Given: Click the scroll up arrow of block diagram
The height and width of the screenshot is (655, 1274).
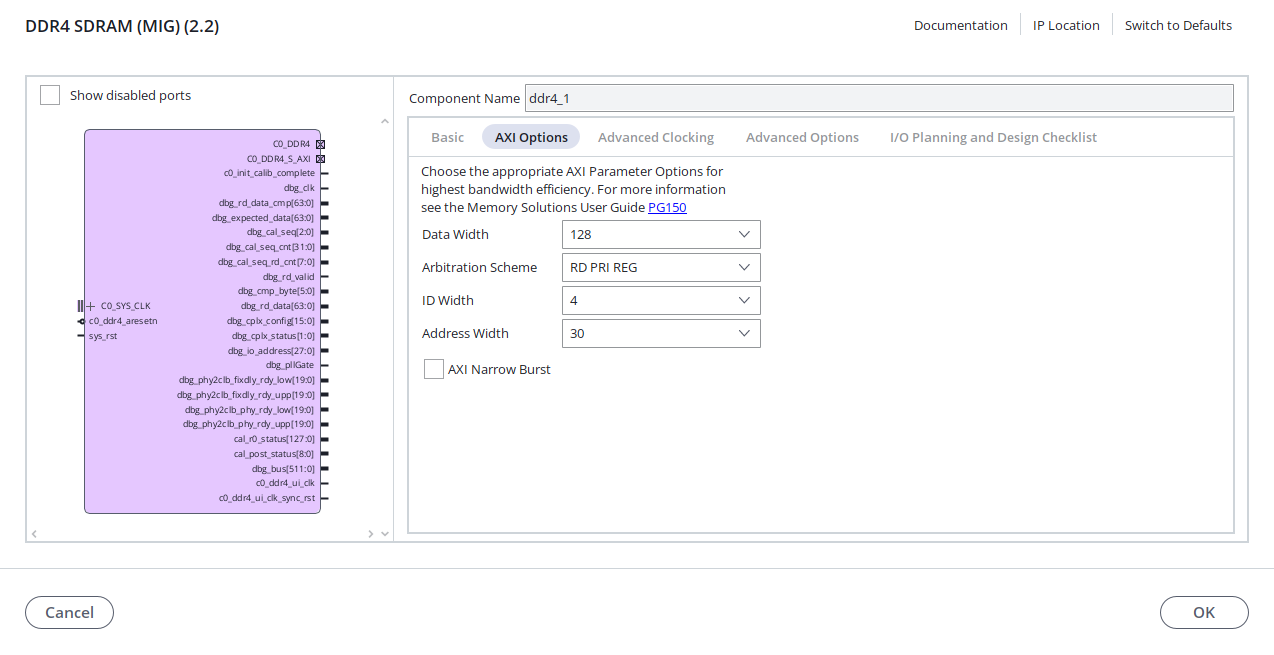Looking at the screenshot, I should click(x=385, y=122).
